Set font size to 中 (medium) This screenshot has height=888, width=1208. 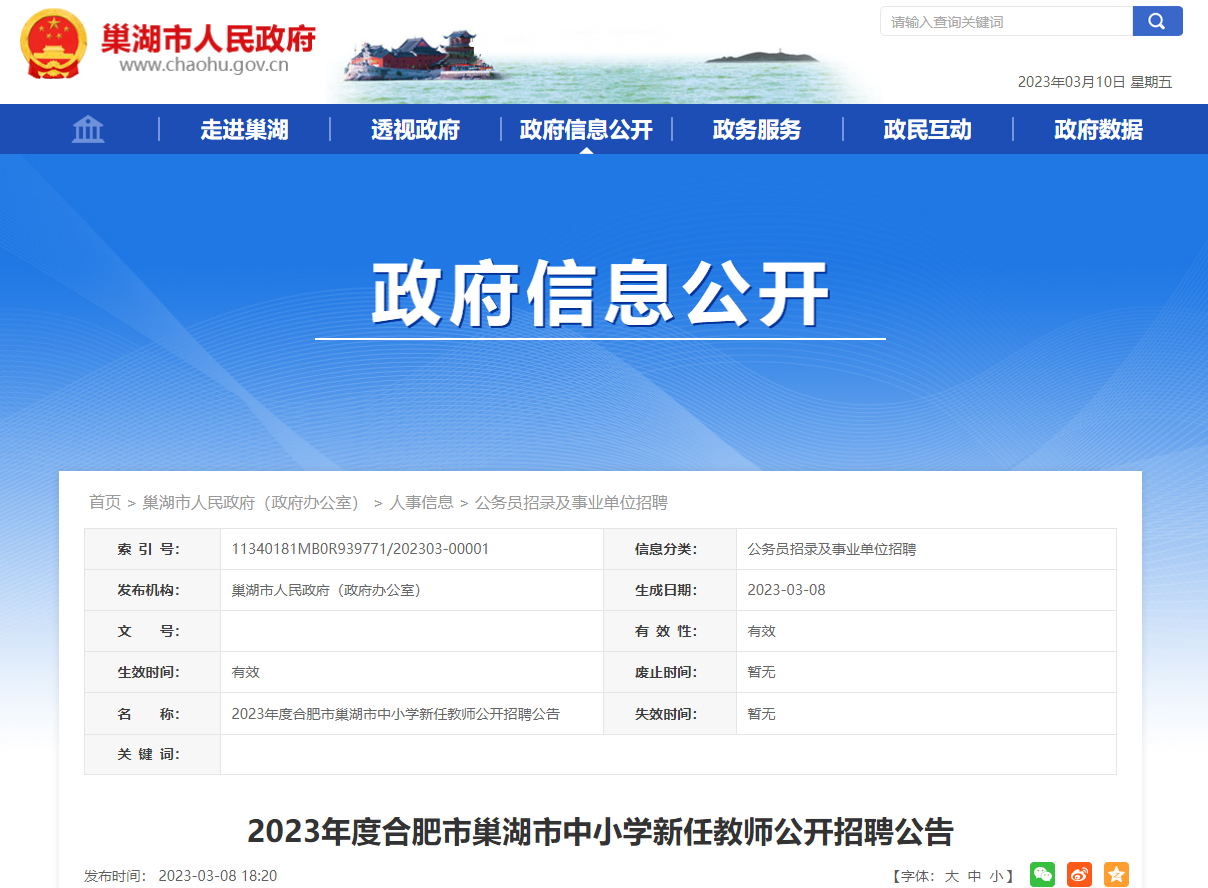[974, 876]
